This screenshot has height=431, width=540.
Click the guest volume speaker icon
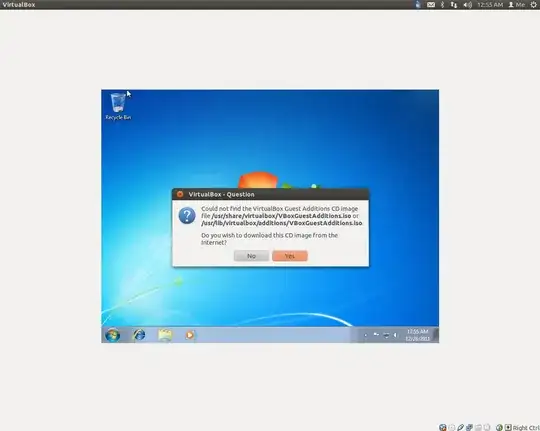(395, 335)
